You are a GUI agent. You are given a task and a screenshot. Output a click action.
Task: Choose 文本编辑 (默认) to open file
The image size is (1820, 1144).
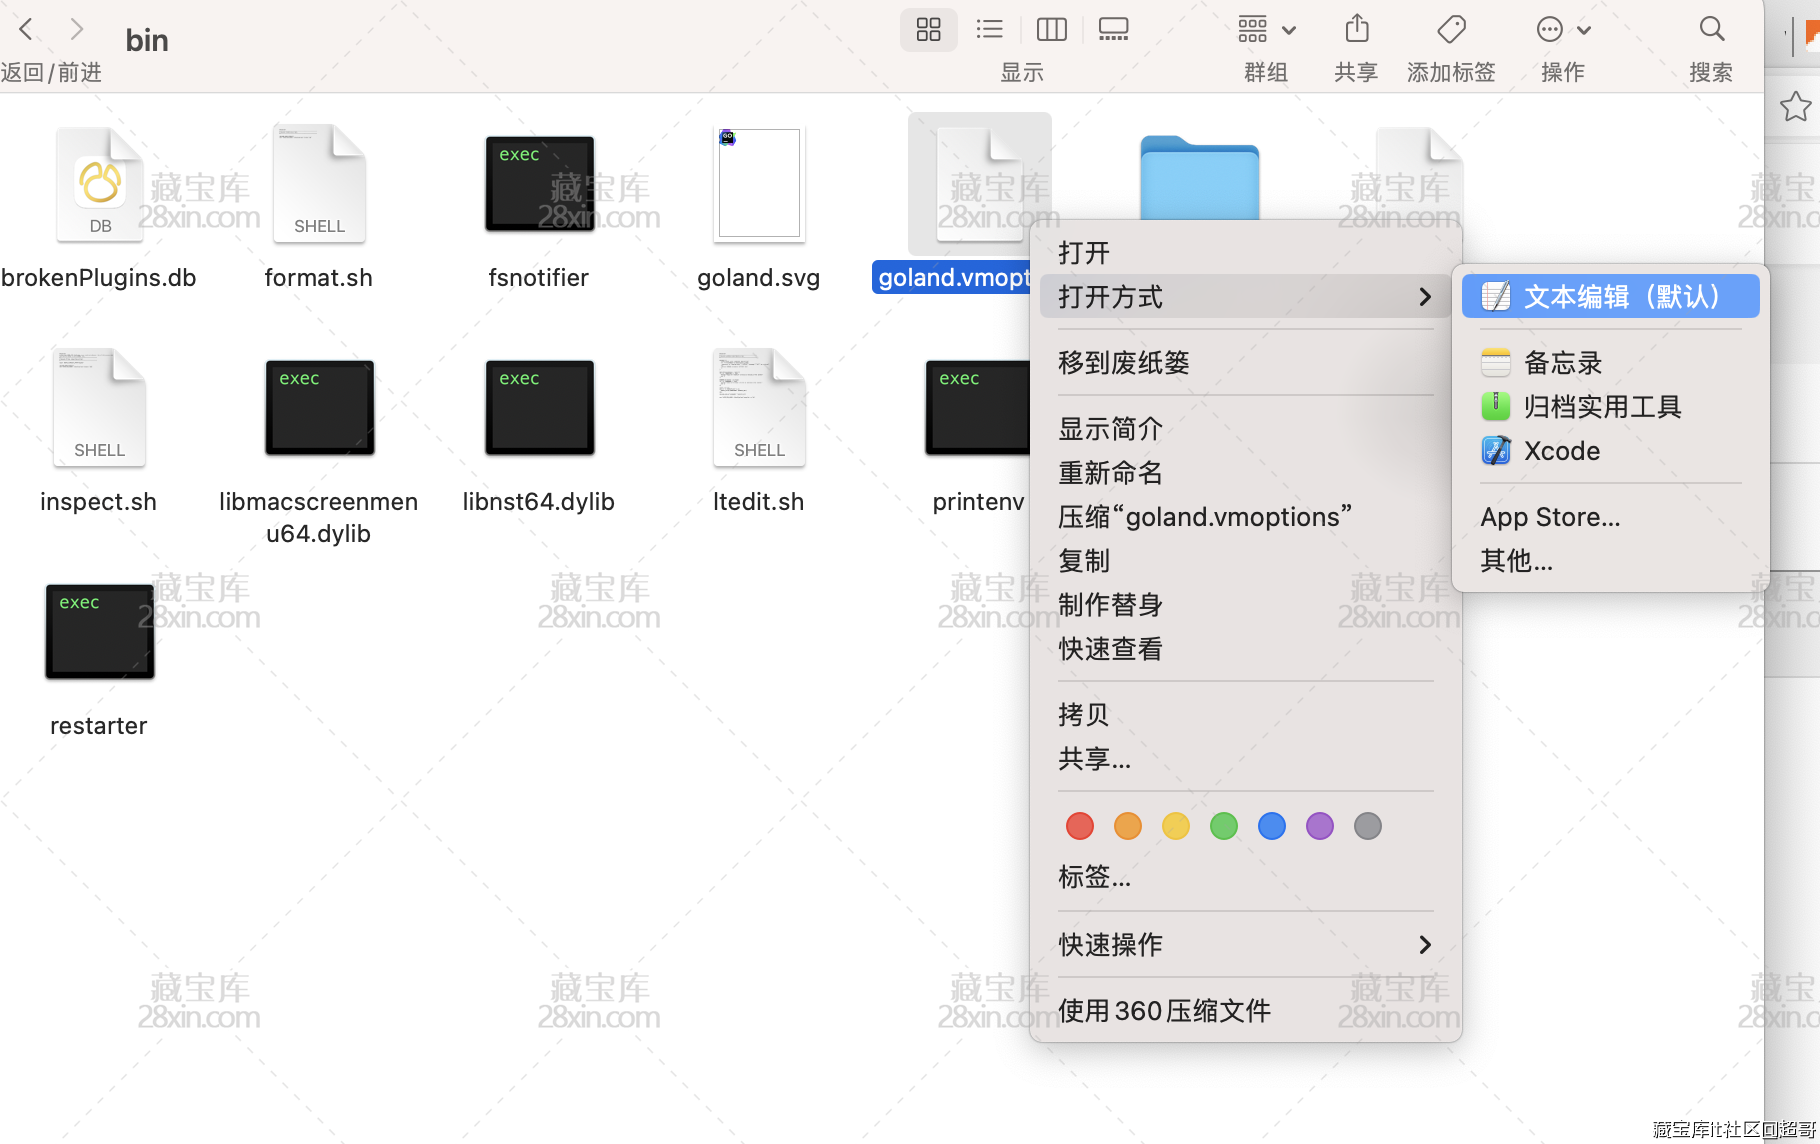point(1610,297)
